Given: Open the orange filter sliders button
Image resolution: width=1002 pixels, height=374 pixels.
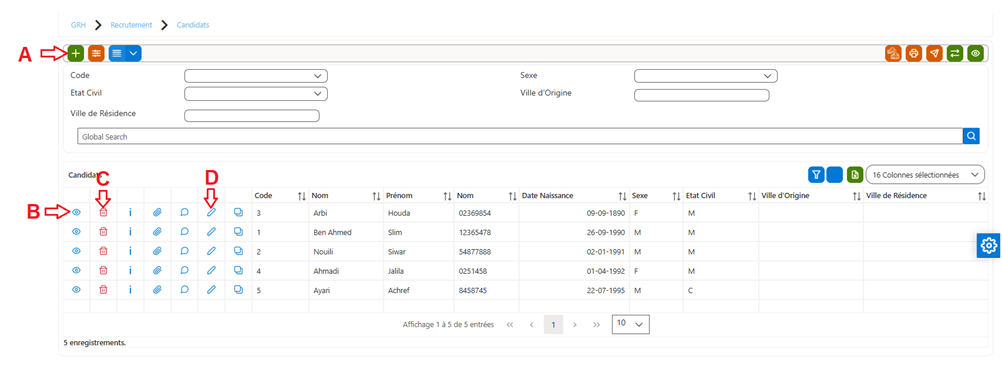Looking at the screenshot, I should click(96, 54).
